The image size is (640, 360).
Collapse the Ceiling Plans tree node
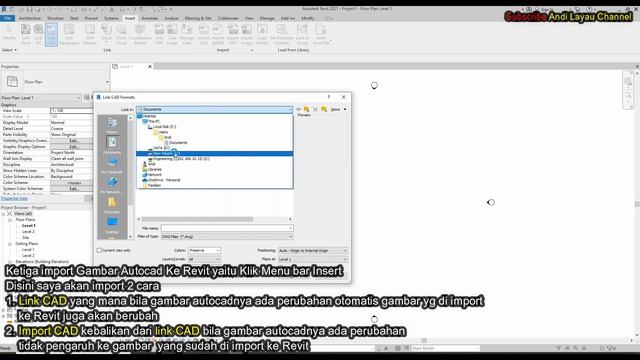tap(10, 244)
